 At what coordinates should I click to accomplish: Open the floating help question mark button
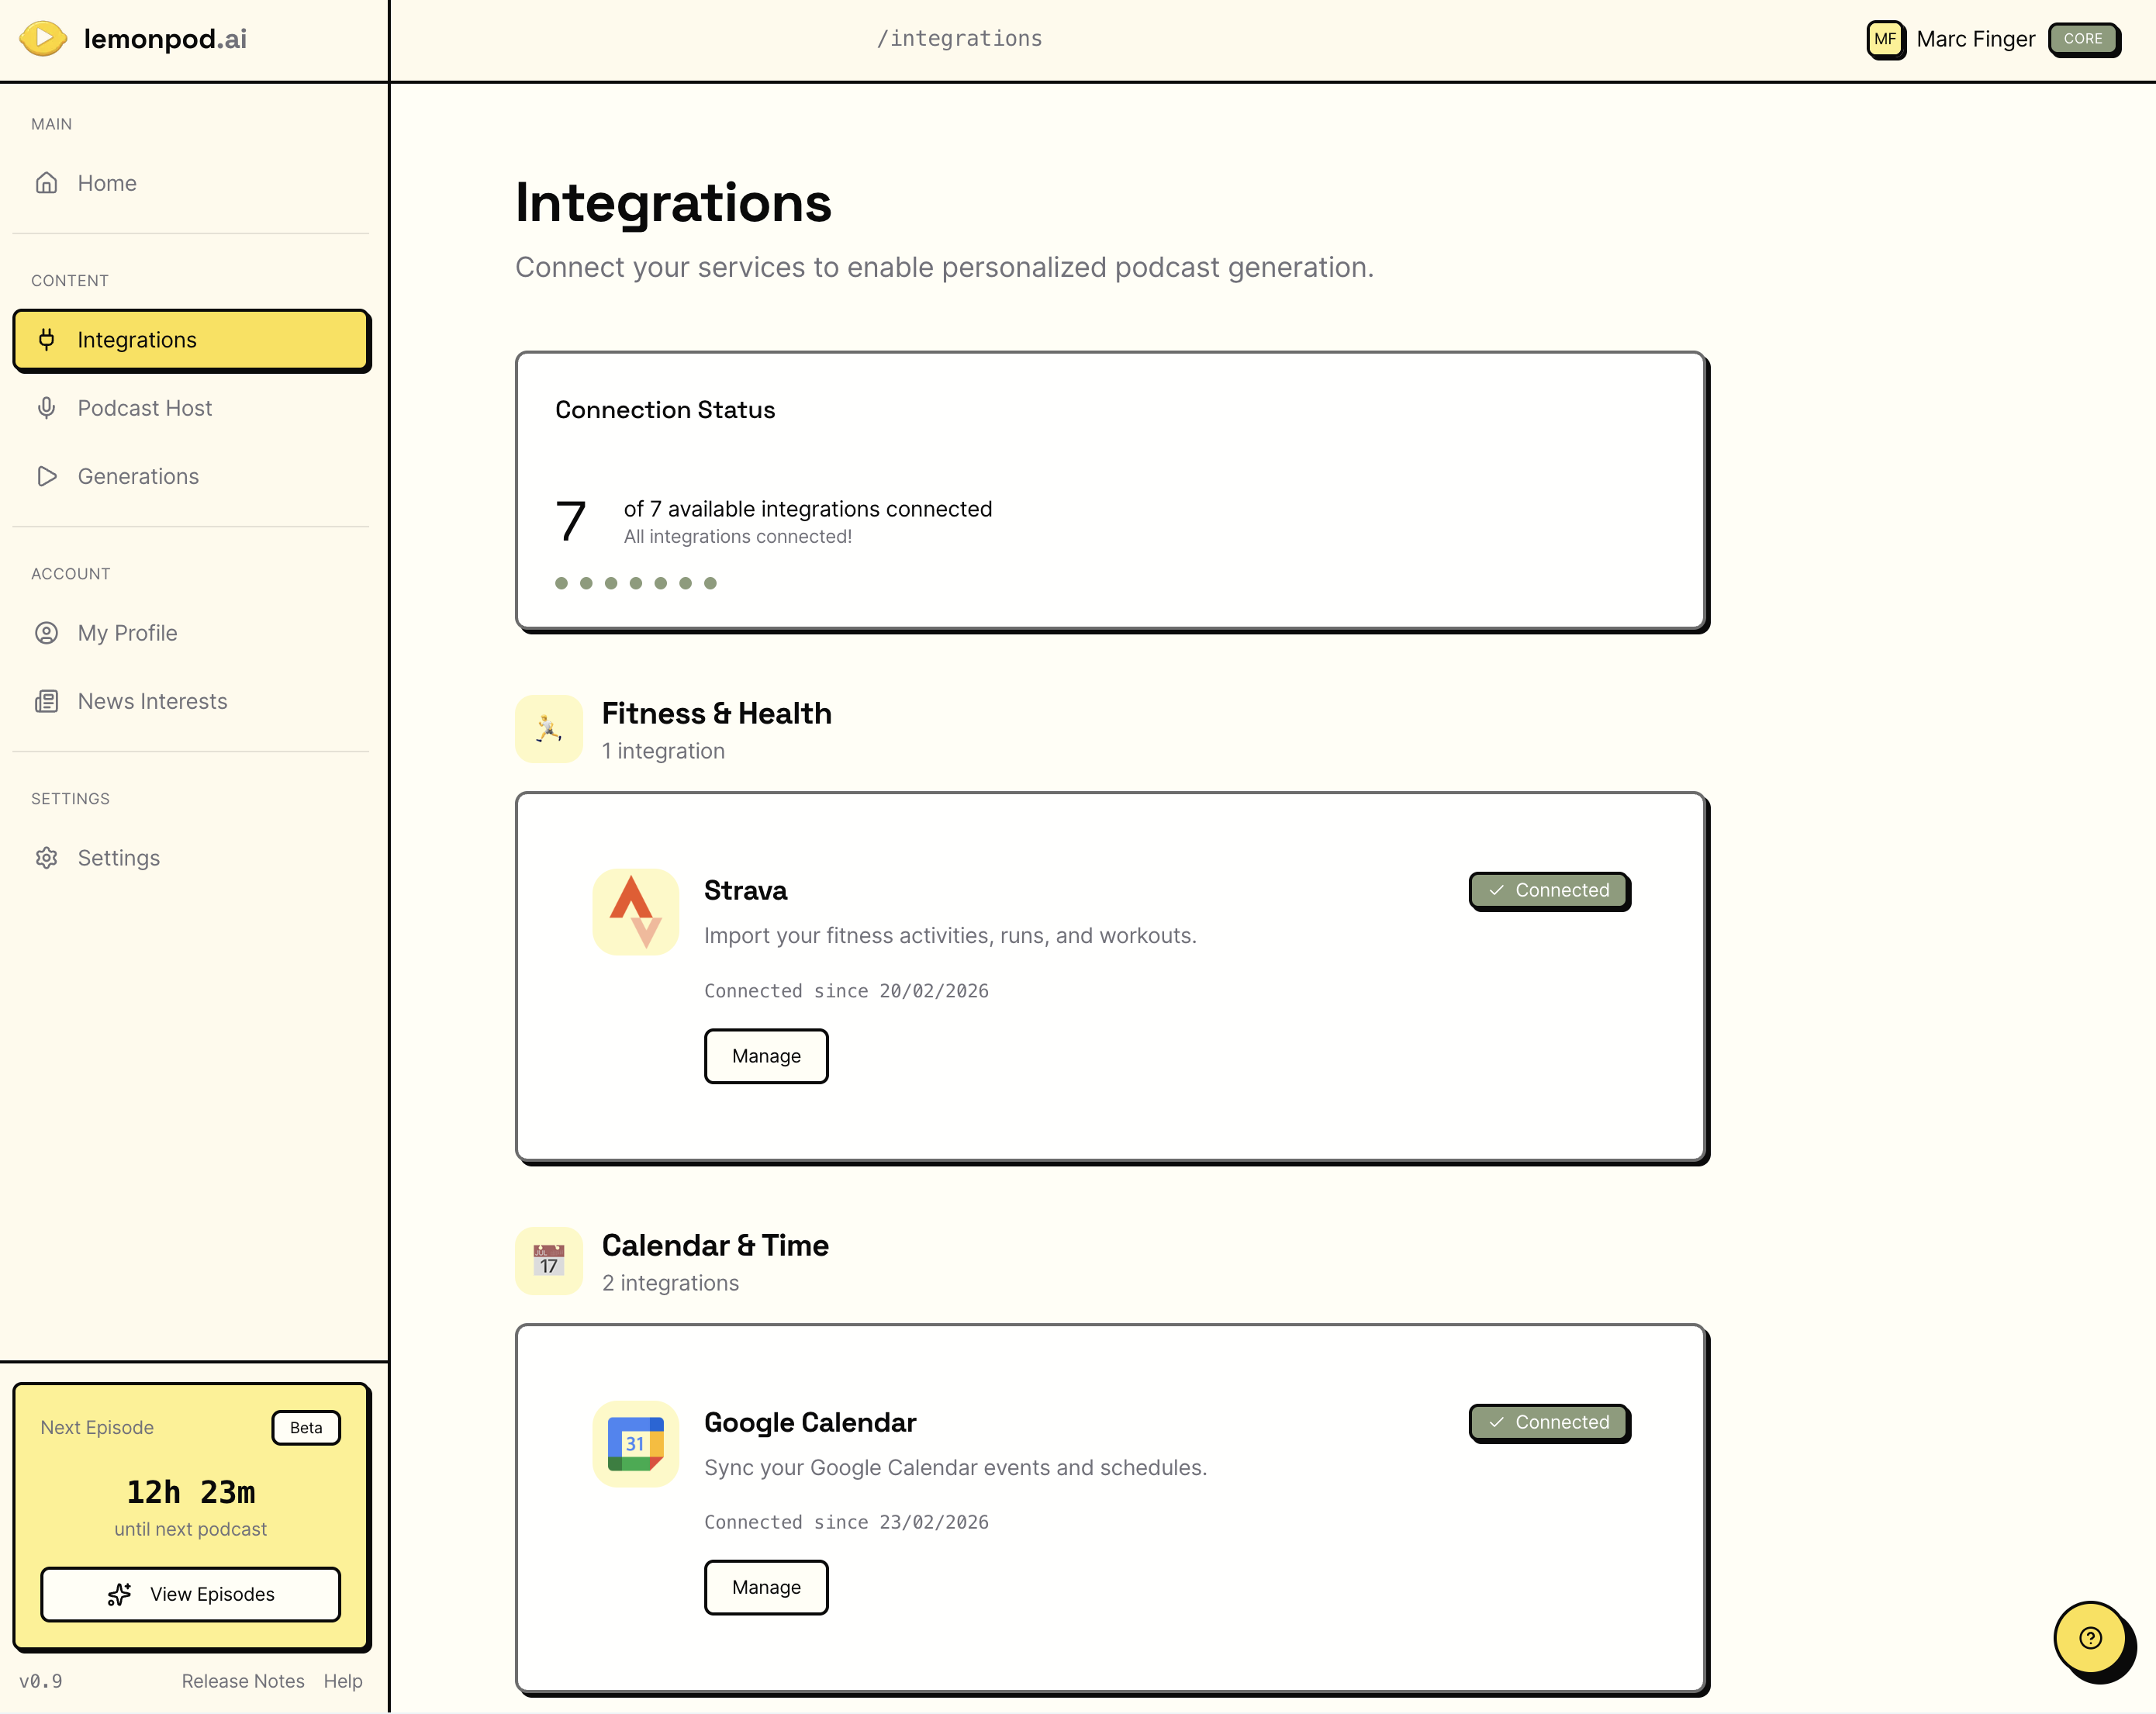click(2090, 1638)
